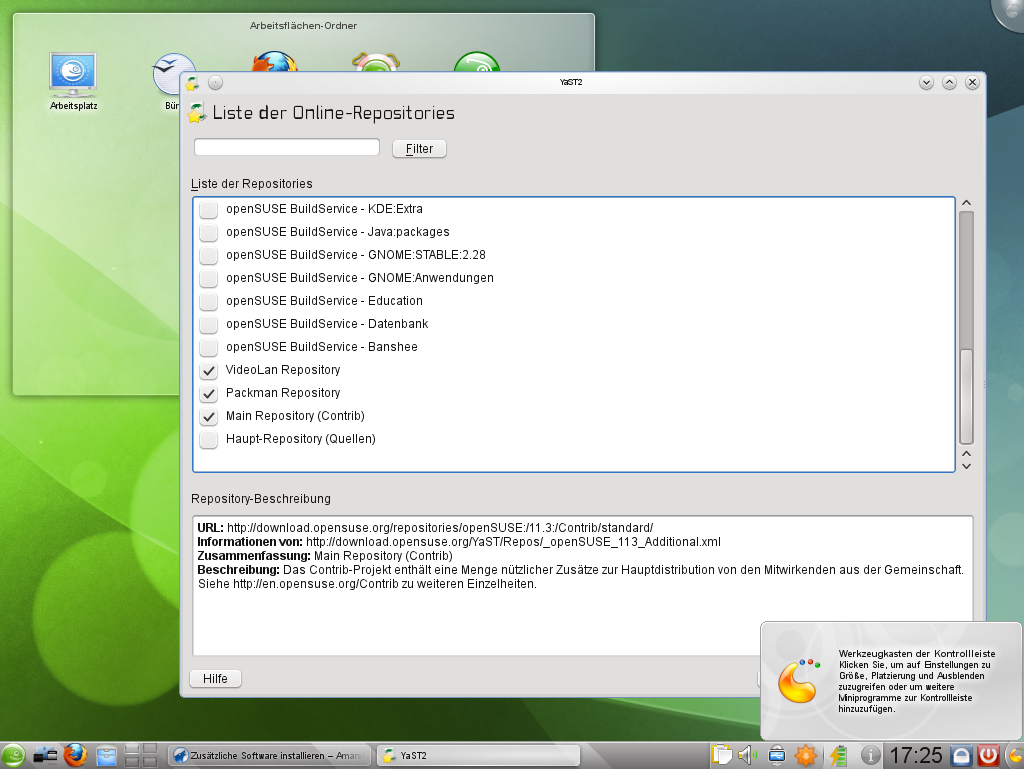This screenshot has width=1024, height=769.
Task: Click the volume speaker tray icon
Action: pos(747,755)
